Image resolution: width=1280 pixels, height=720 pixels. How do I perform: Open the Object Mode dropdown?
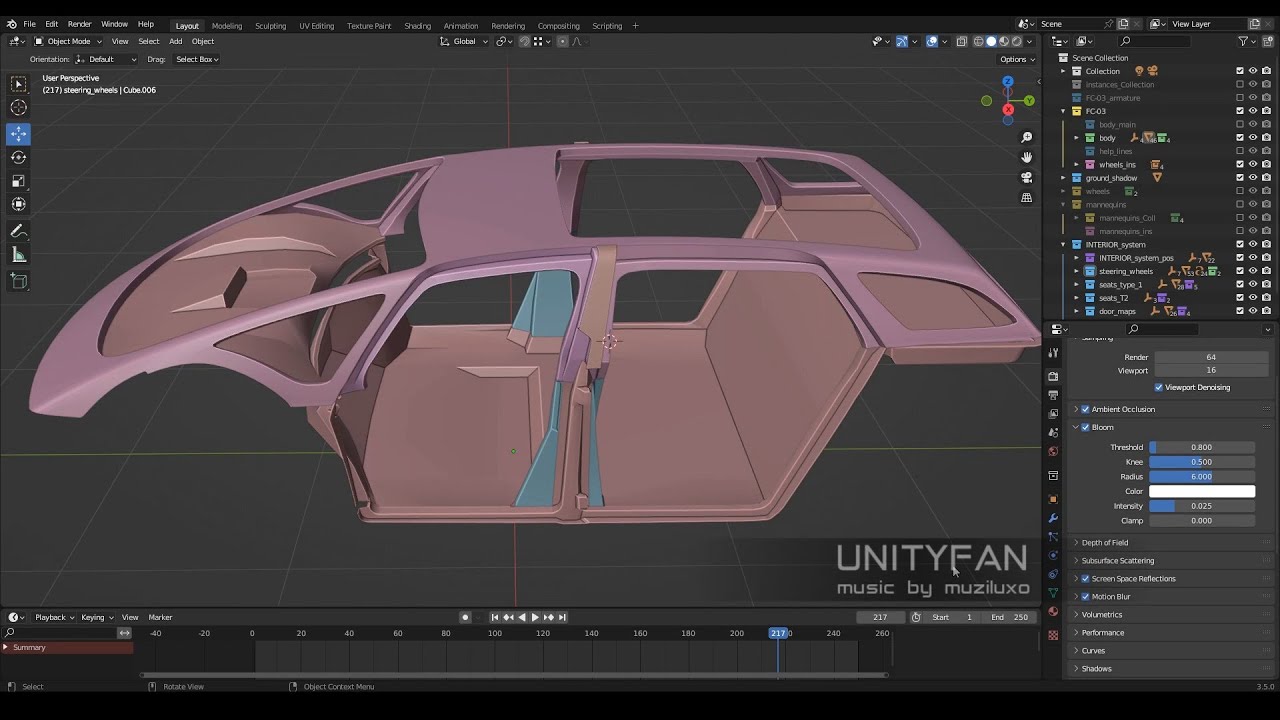click(68, 41)
